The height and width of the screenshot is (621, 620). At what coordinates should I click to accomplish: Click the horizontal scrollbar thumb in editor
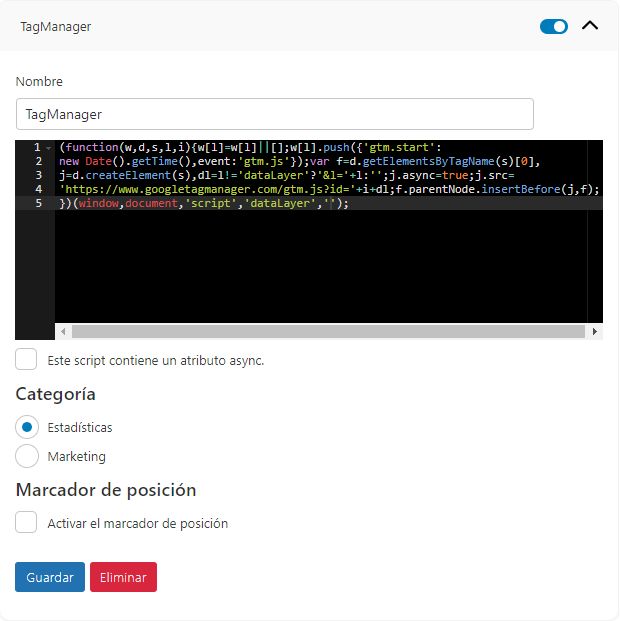328,331
